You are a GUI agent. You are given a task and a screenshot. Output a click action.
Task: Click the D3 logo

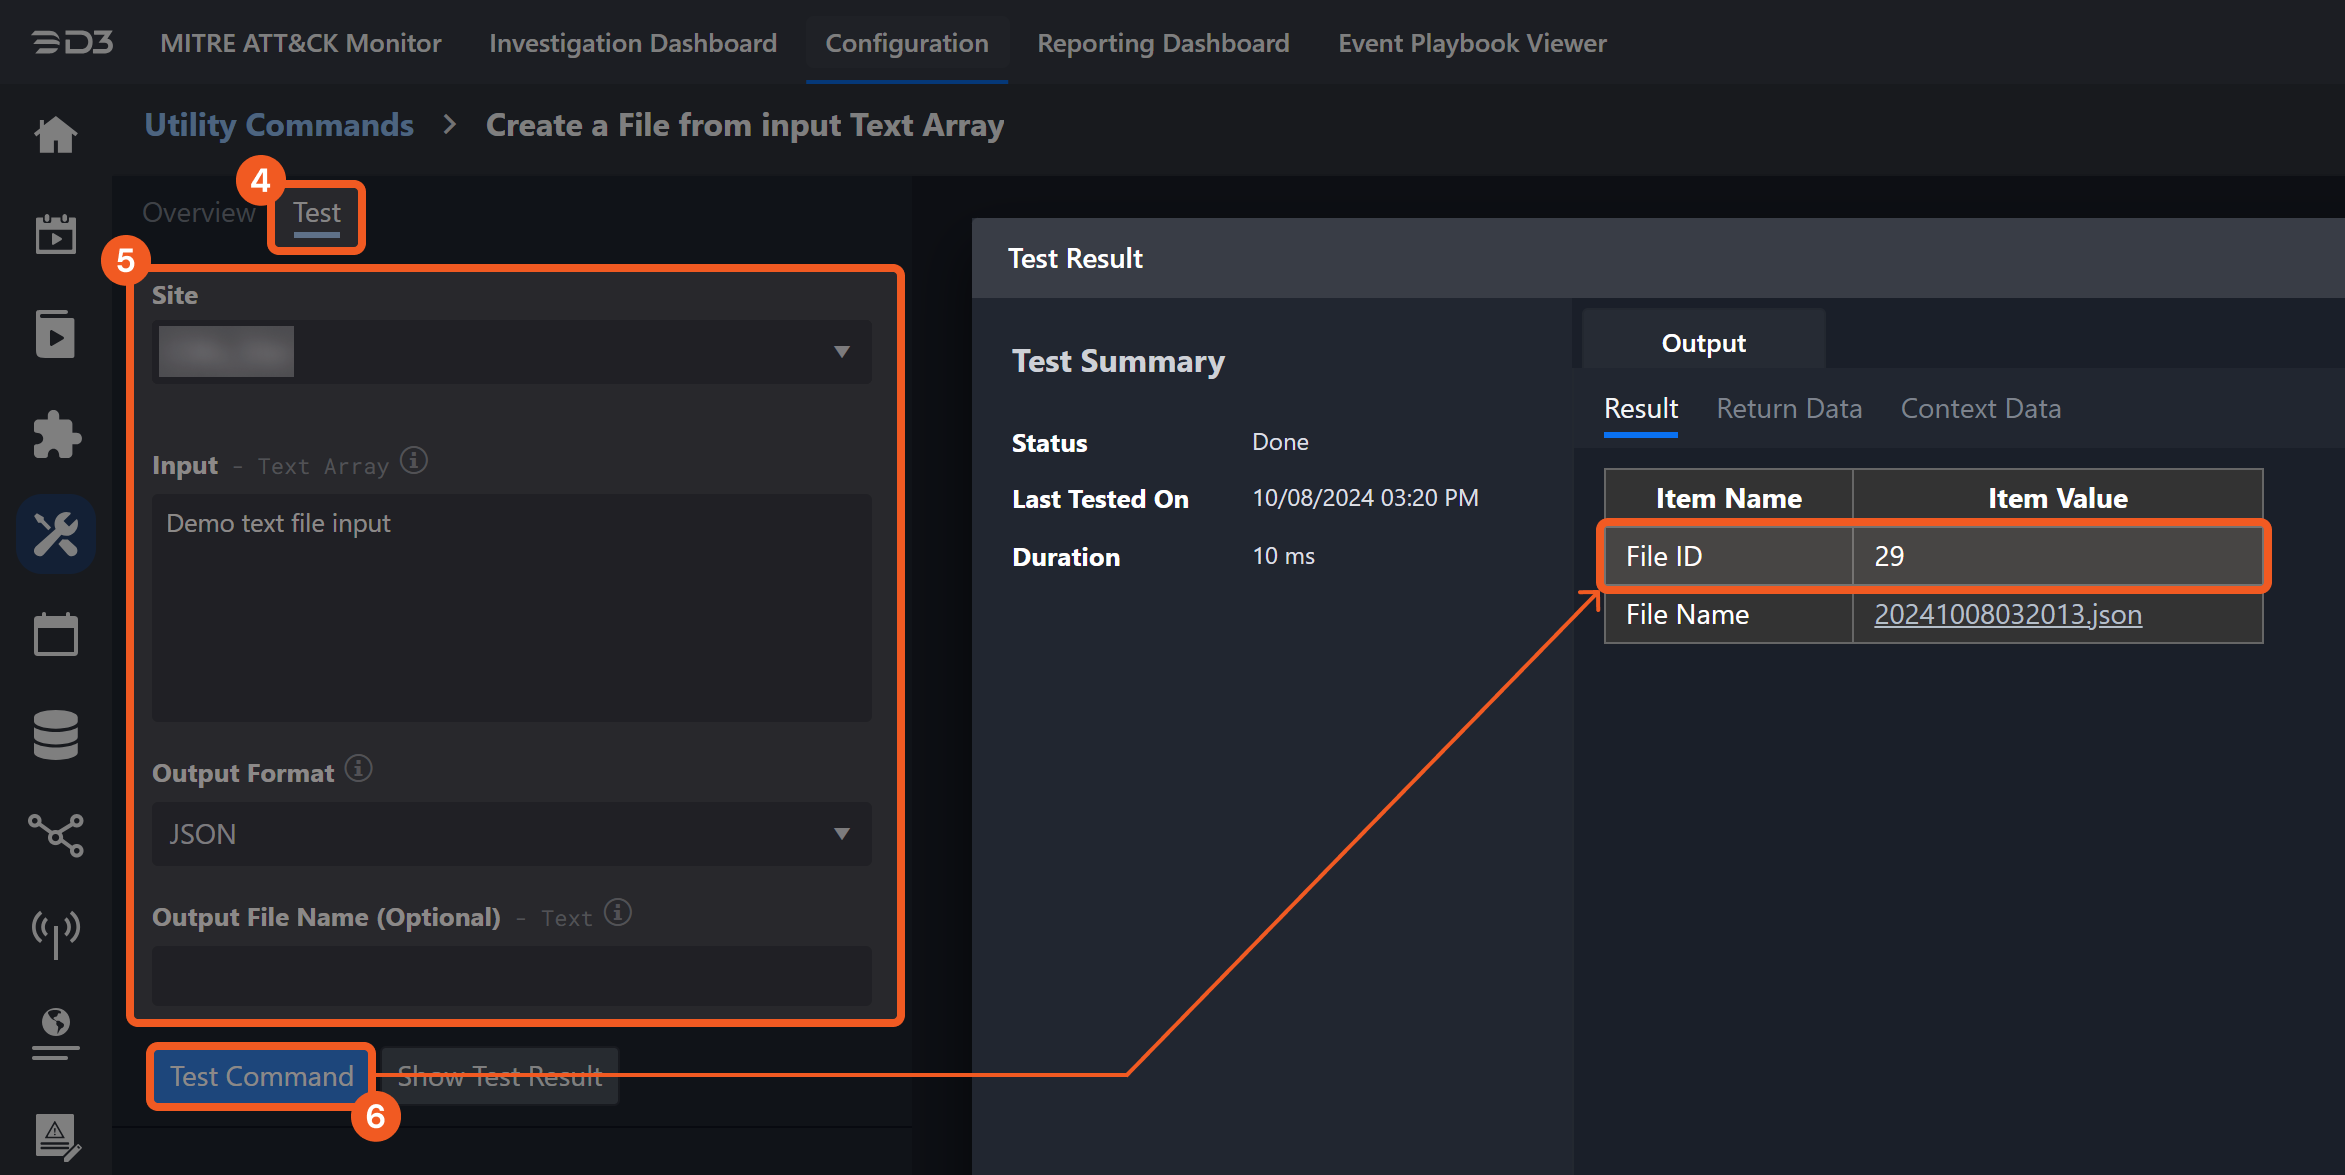(x=72, y=43)
